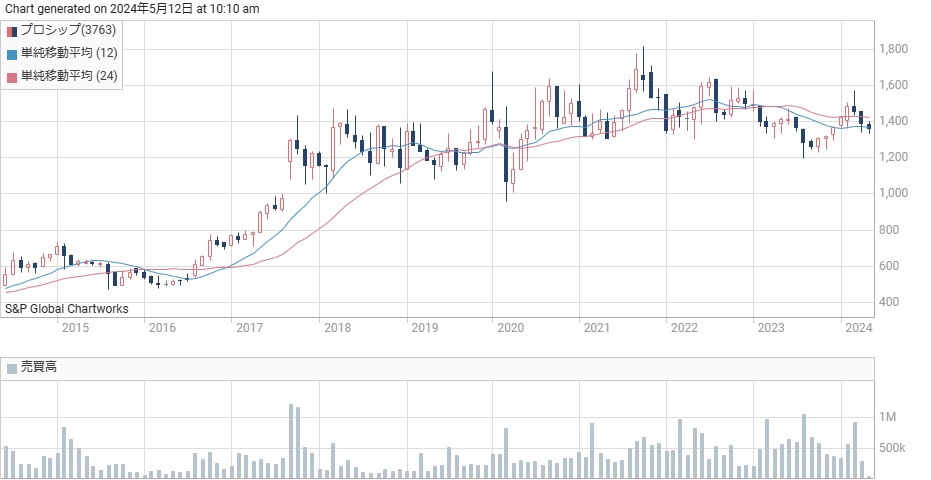Image resolution: width=931 pixels, height=480 pixels.
Task: Click the 2018 year axis label
Action: coord(337,328)
